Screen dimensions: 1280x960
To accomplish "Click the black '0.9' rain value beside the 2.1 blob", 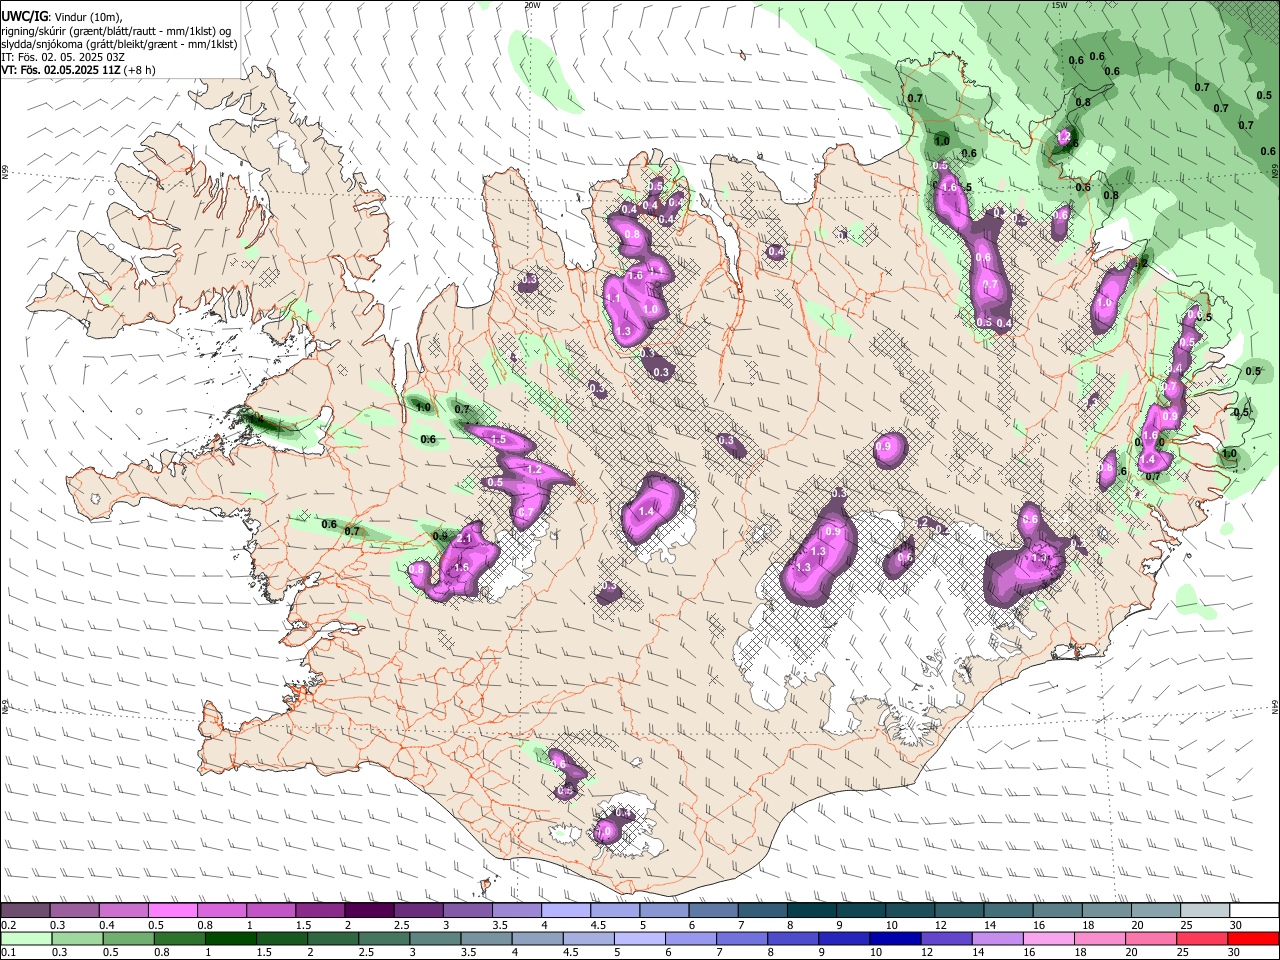I will 440,537.
